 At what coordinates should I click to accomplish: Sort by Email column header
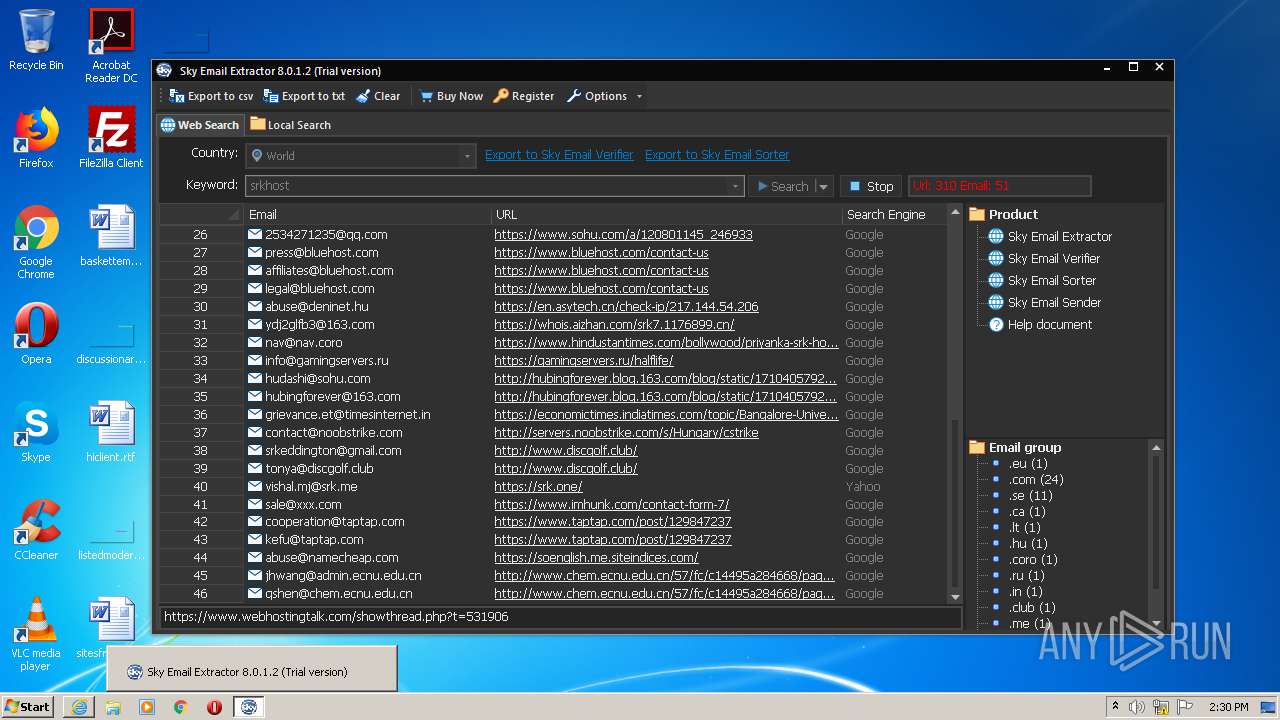click(x=367, y=214)
